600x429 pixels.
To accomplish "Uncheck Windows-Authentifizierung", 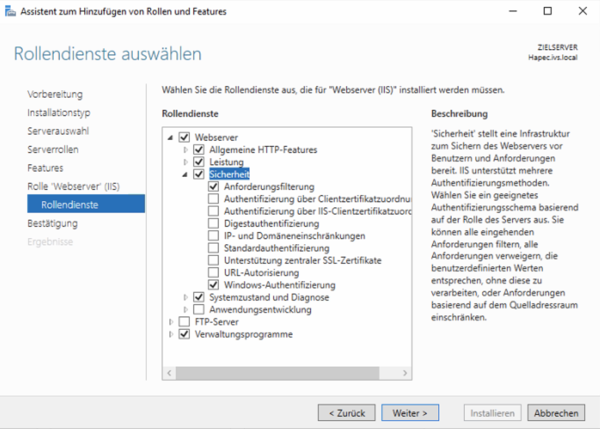I will tap(214, 285).
